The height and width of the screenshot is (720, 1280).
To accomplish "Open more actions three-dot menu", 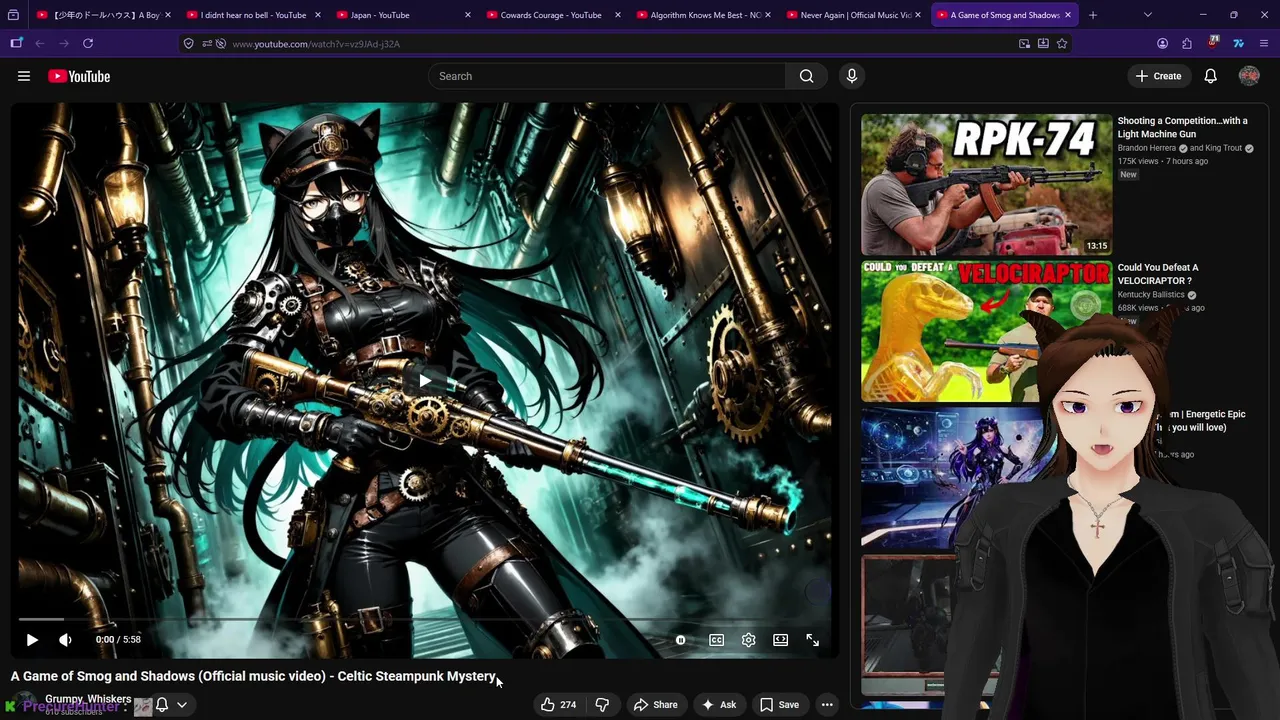I will (827, 705).
